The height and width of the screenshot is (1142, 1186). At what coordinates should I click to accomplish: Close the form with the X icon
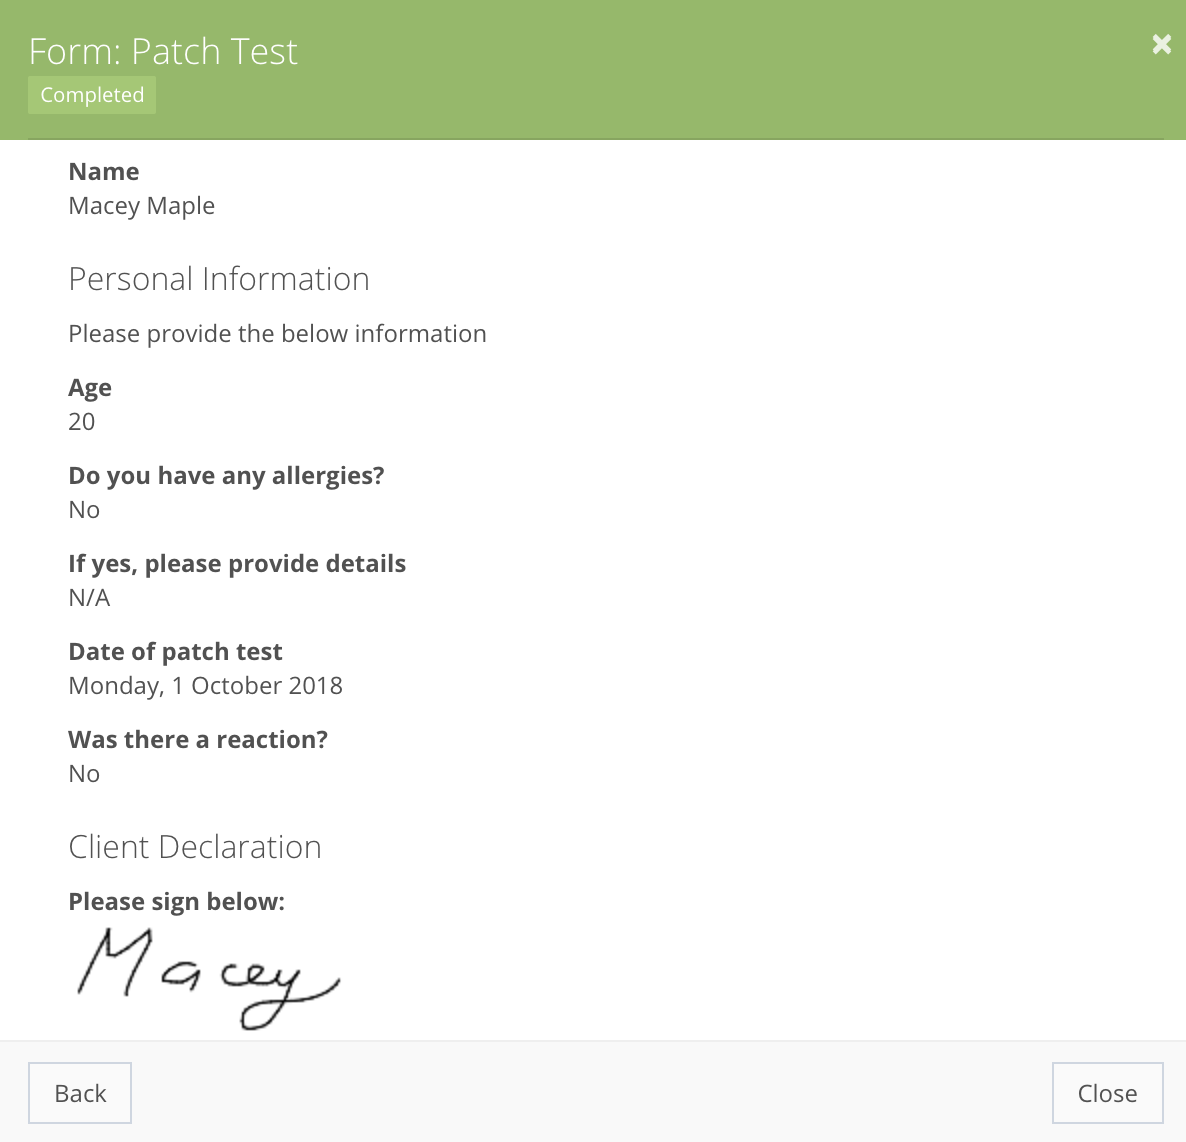1161,45
